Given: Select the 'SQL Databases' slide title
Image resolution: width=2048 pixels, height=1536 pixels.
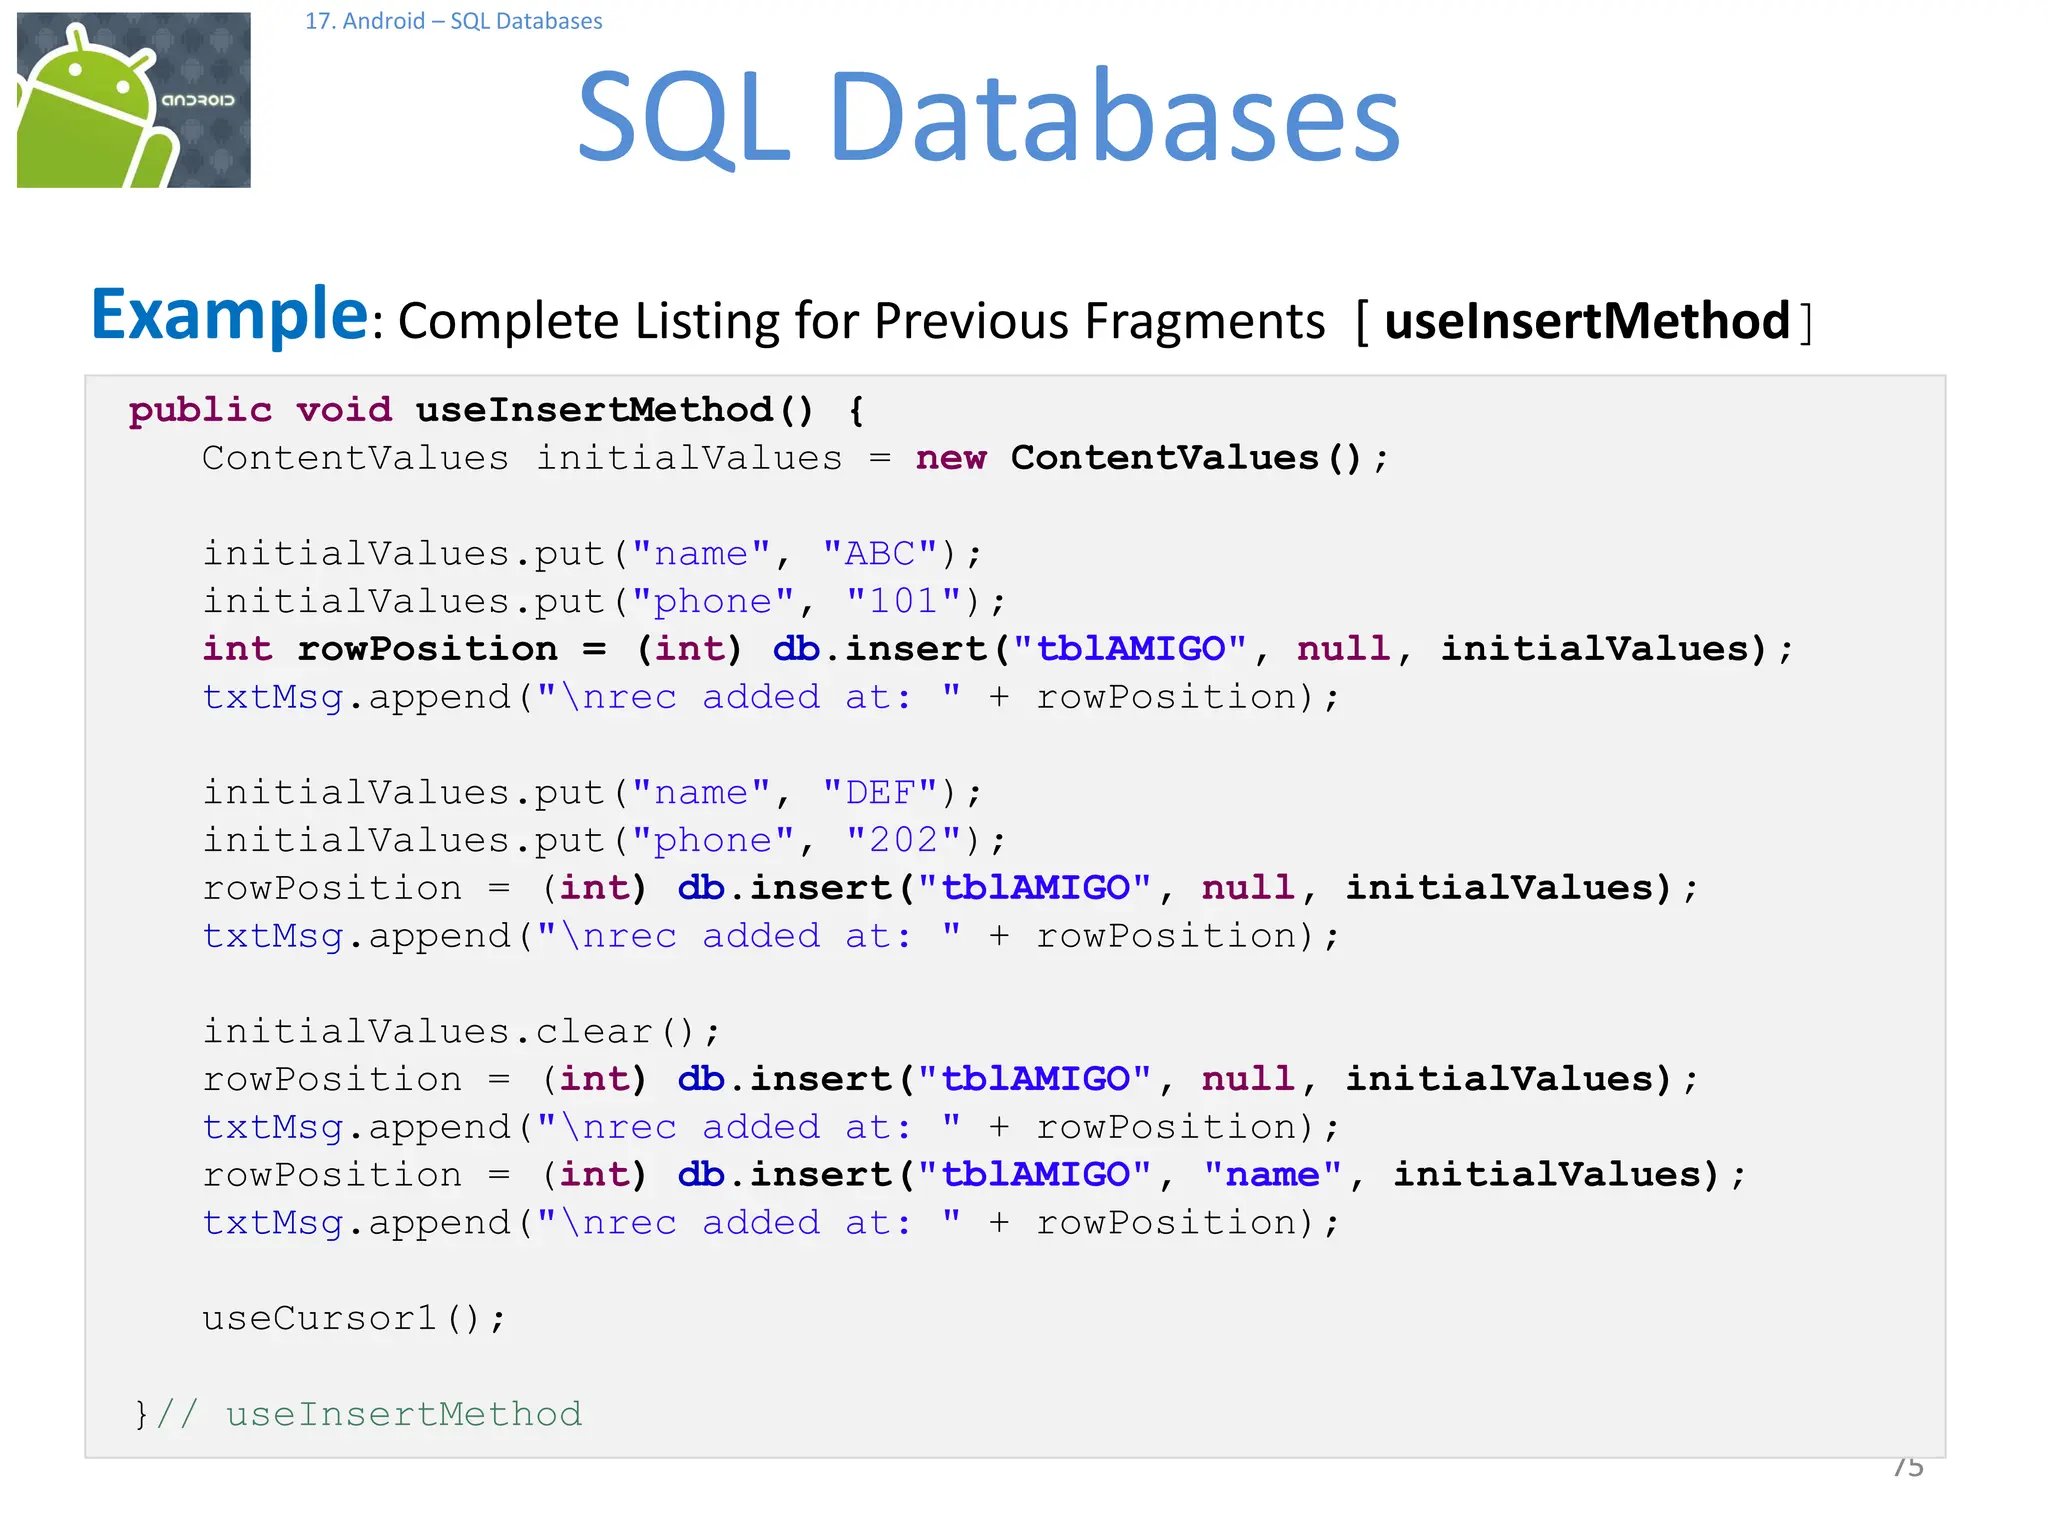Looking at the screenshot, I should (989, 116).
